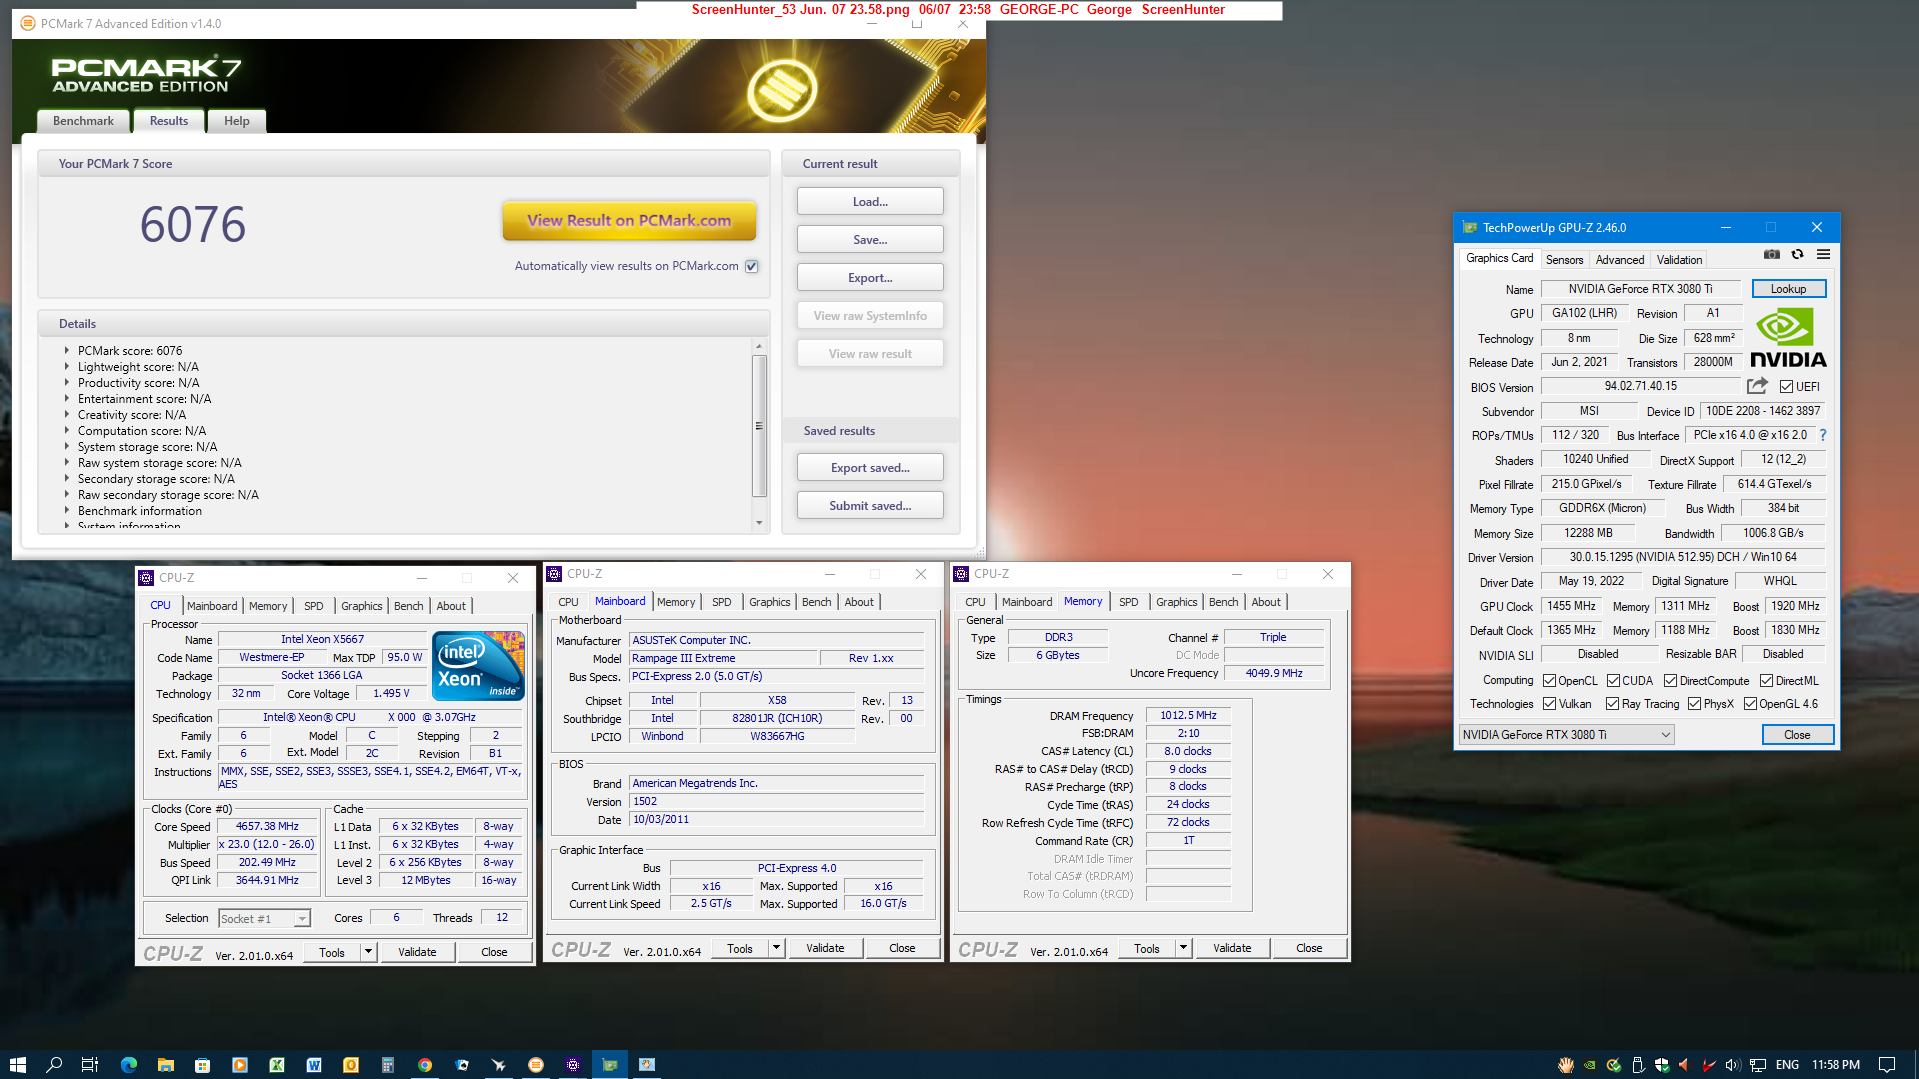Open Excel from the taskbar
This screenshot has height=1079, width=1919.
[277, 1065]
